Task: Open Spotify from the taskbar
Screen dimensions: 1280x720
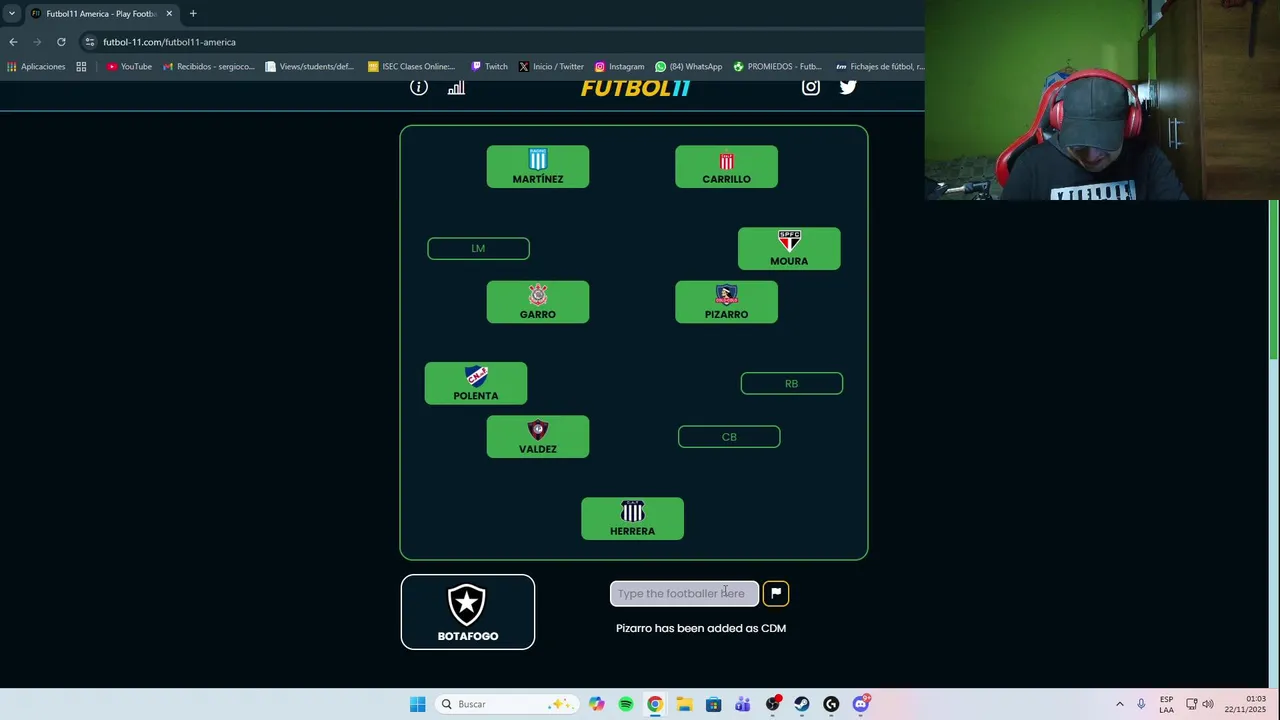Action: [x=626, y=704]
